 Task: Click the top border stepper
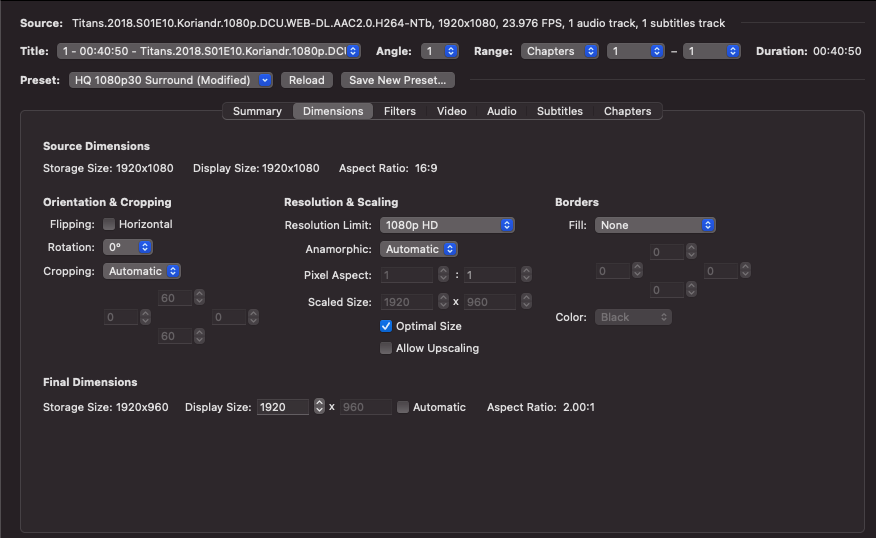click(691, 251)
